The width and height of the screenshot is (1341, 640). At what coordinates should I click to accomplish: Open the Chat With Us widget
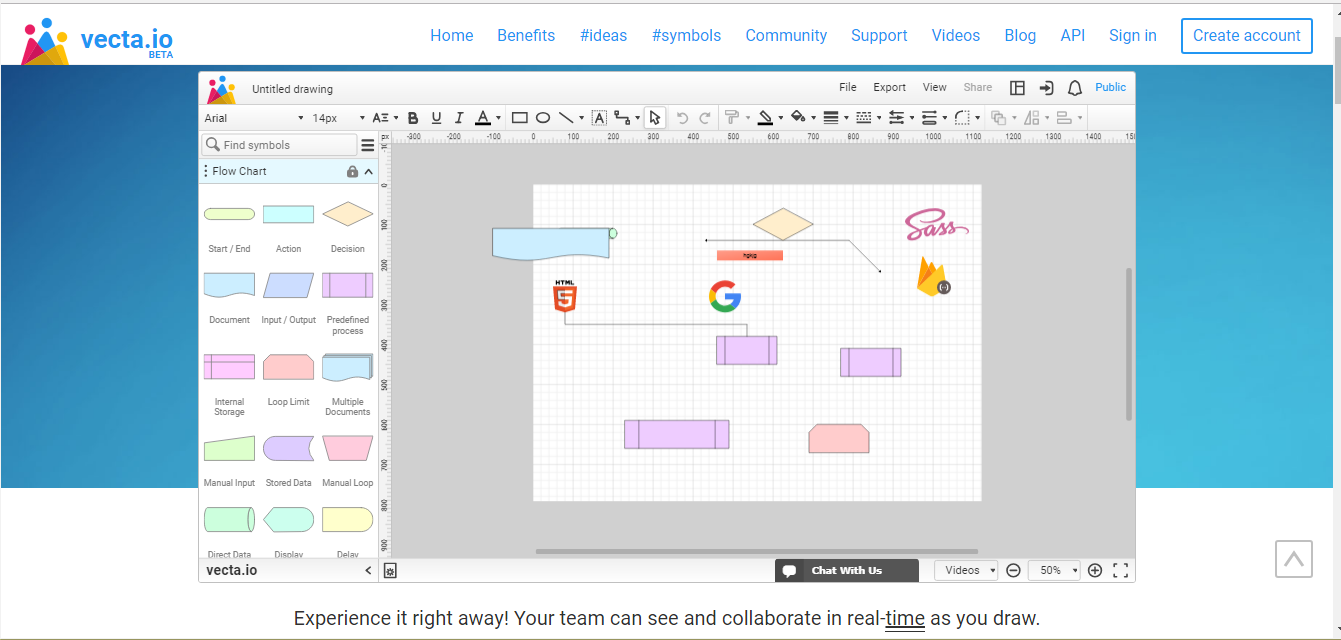pos(847,571)
